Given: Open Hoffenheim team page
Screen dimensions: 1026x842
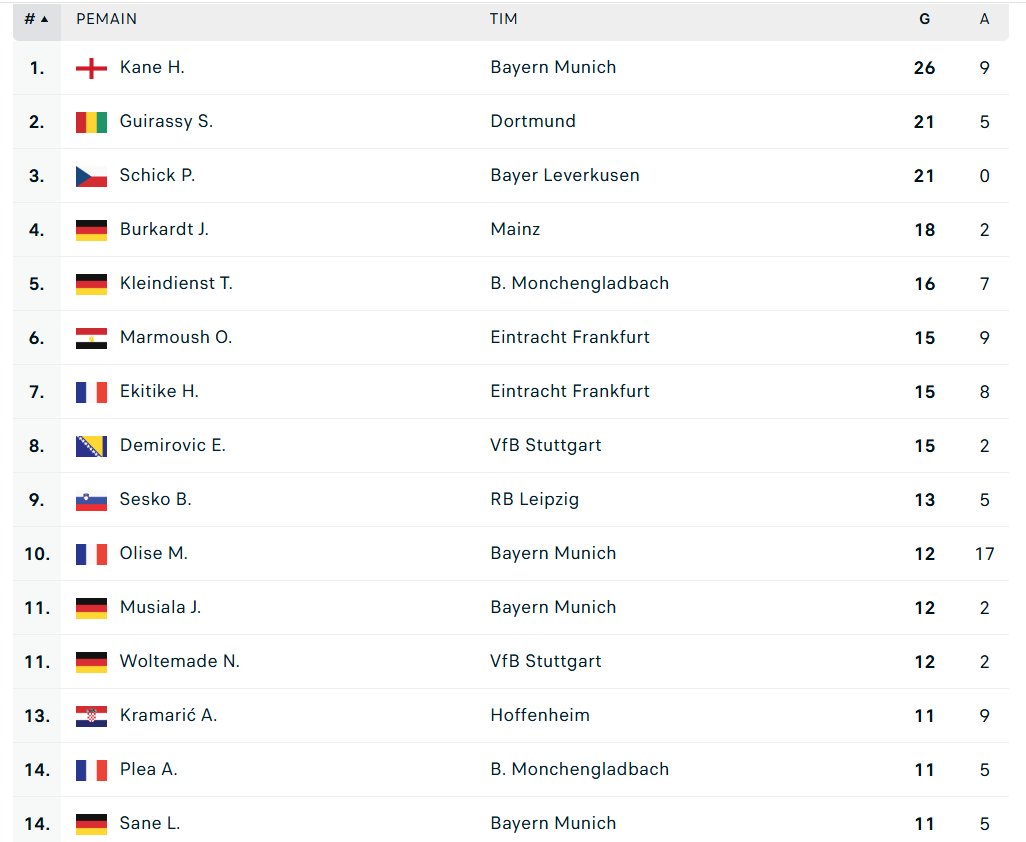Looking at the screenshot, I should click(540, 715).
